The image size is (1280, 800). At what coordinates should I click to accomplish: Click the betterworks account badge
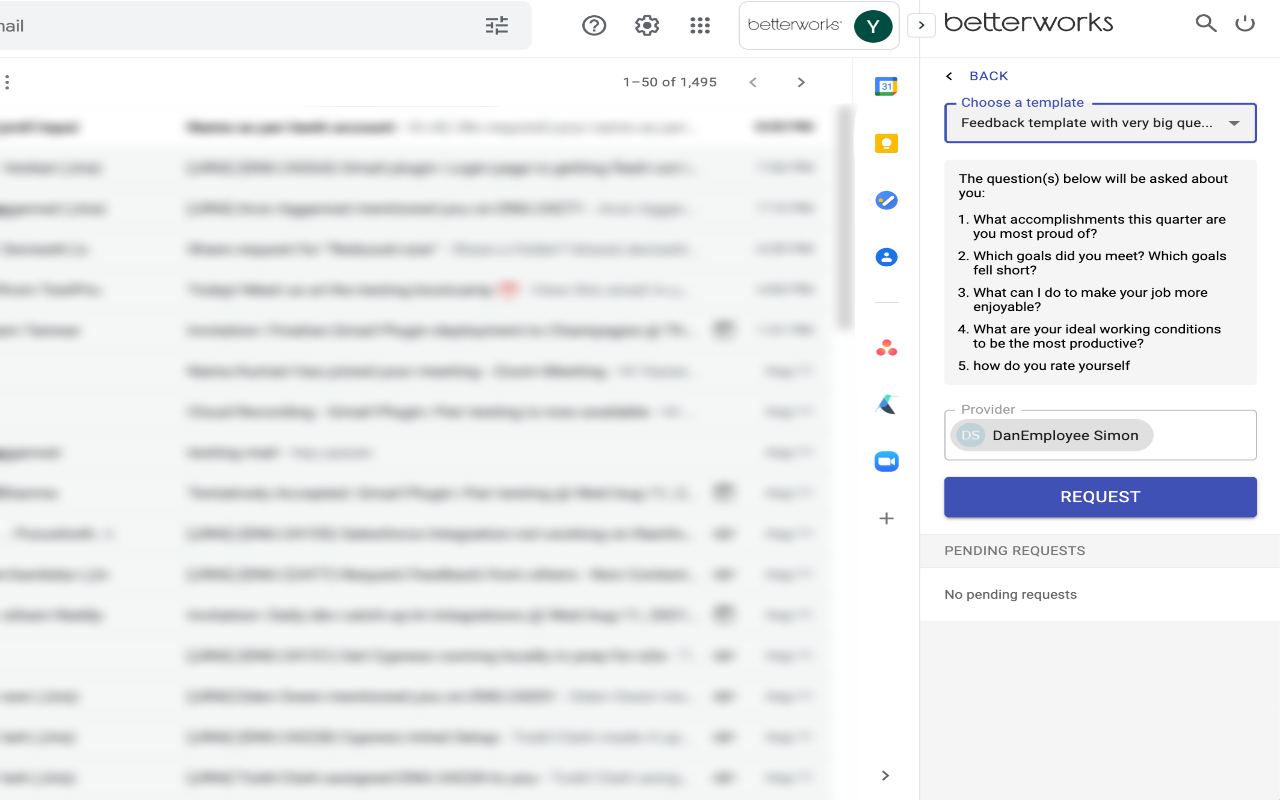tap(819, 26)
